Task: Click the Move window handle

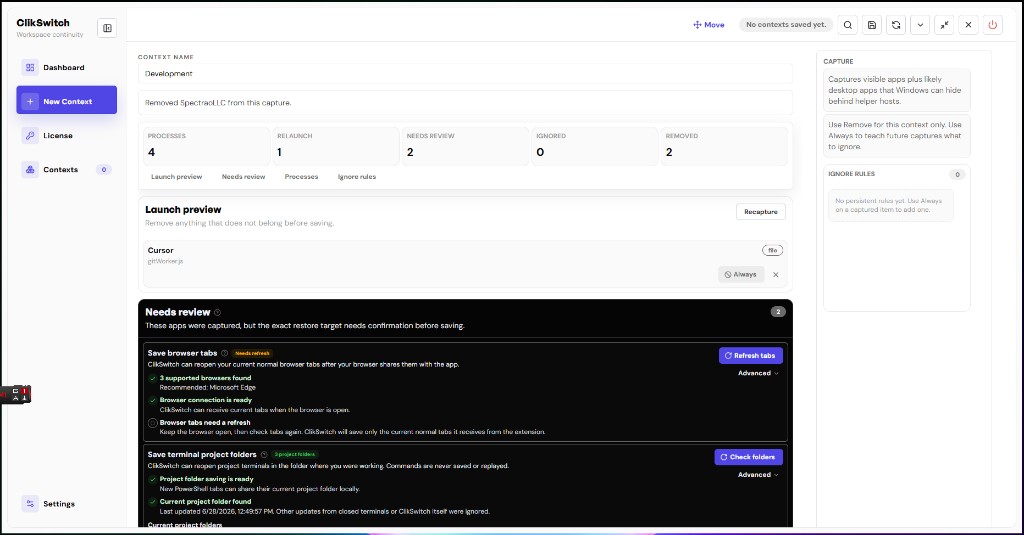Action: tap(709, 25)
